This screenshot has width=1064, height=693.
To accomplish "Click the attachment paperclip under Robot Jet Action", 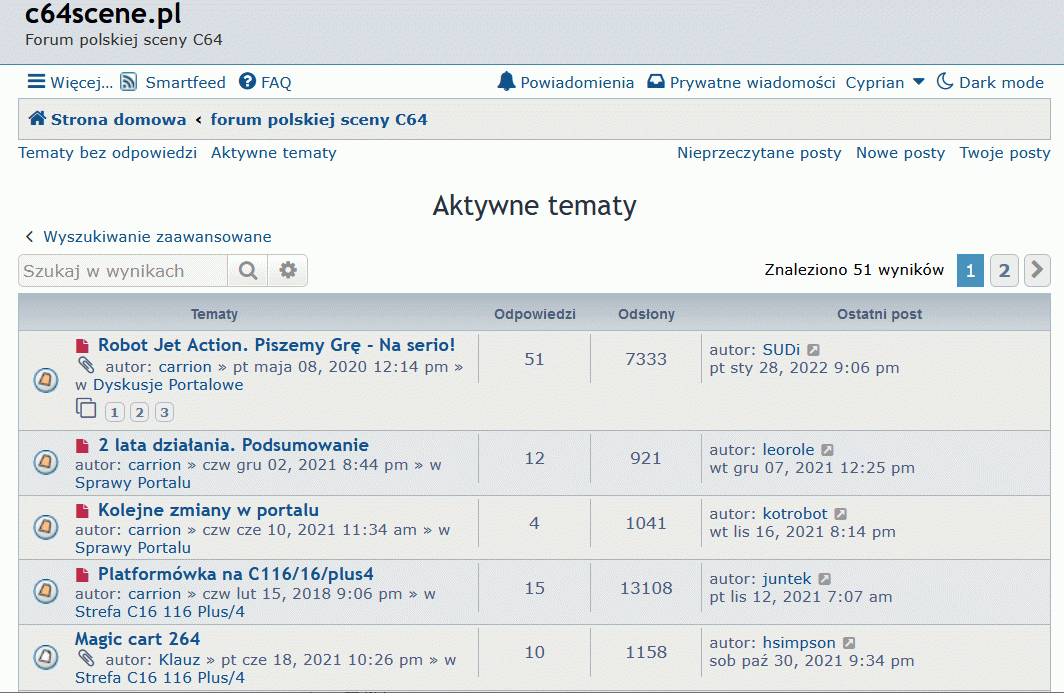I will point(86,366).
